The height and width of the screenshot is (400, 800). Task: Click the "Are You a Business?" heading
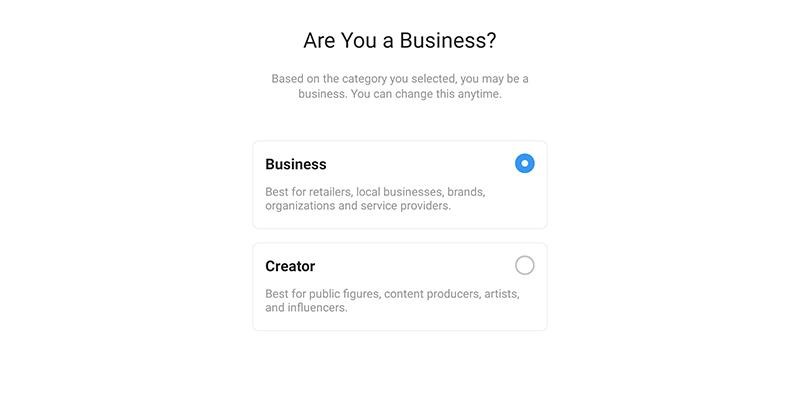click(x=400, y=41)
